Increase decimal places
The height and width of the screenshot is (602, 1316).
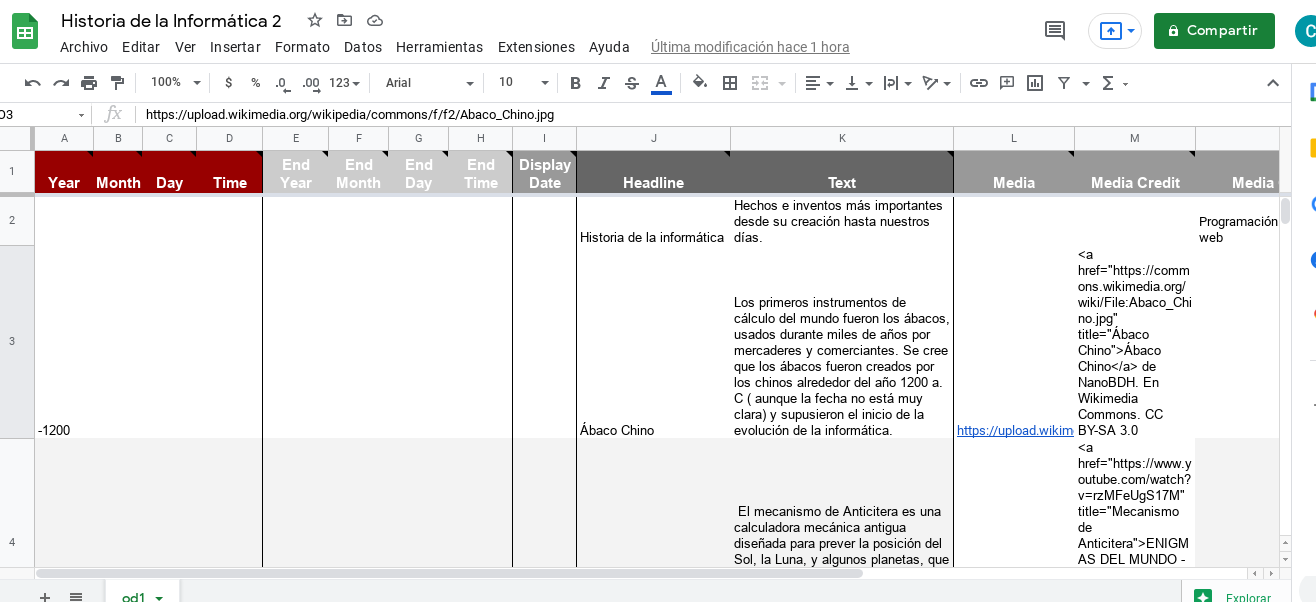click(x=311, y=83)
